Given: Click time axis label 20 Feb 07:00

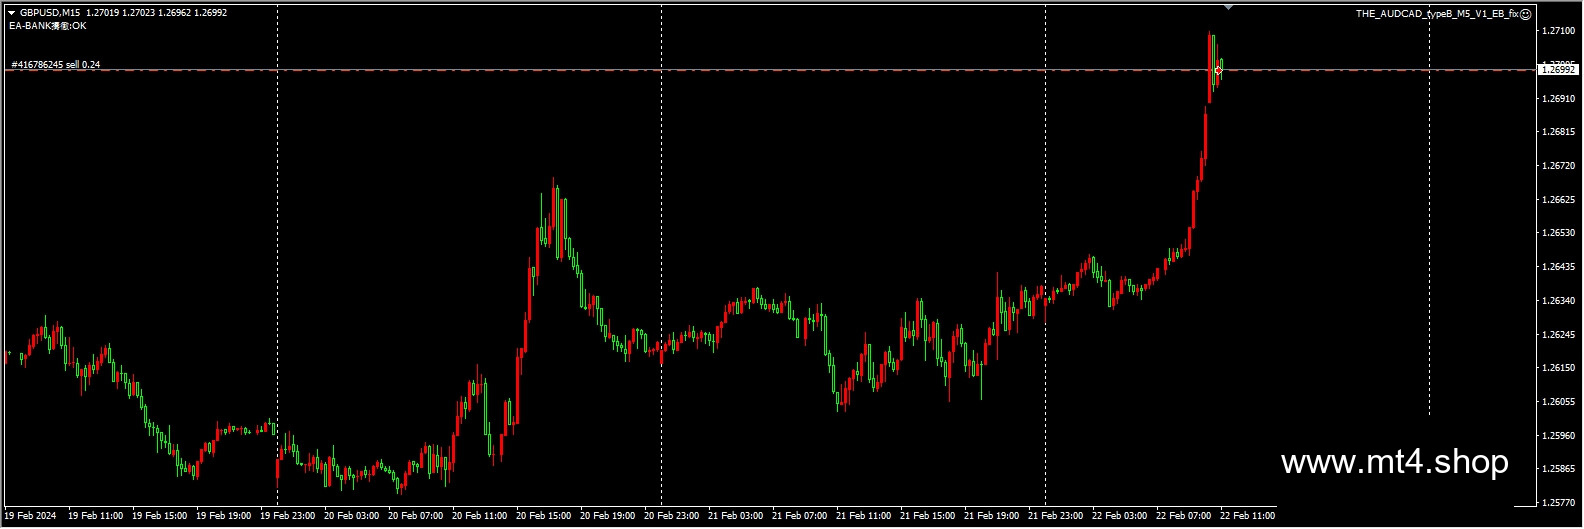Looking at the screenshot, I should (x=415, y=517).
